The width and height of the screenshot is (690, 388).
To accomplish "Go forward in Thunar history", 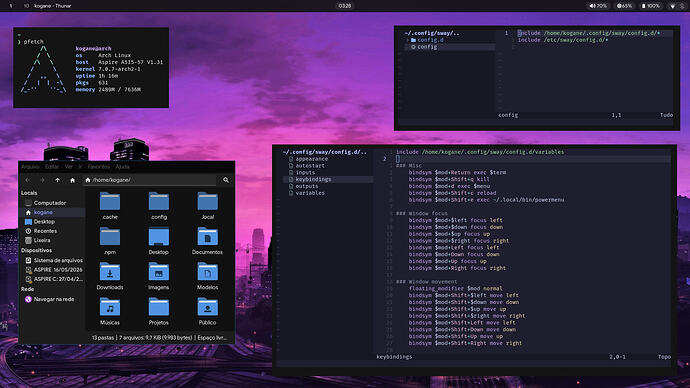I will 43,180.
